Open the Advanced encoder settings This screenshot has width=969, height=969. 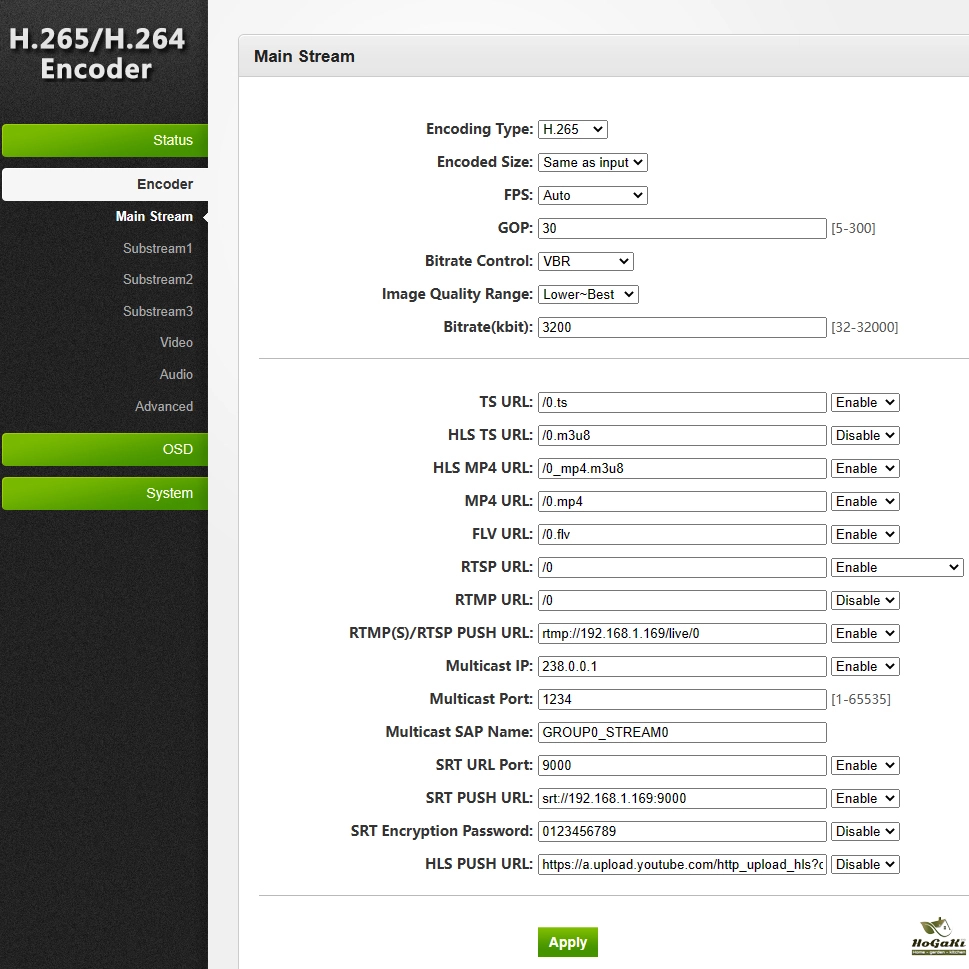click(164, 406)
